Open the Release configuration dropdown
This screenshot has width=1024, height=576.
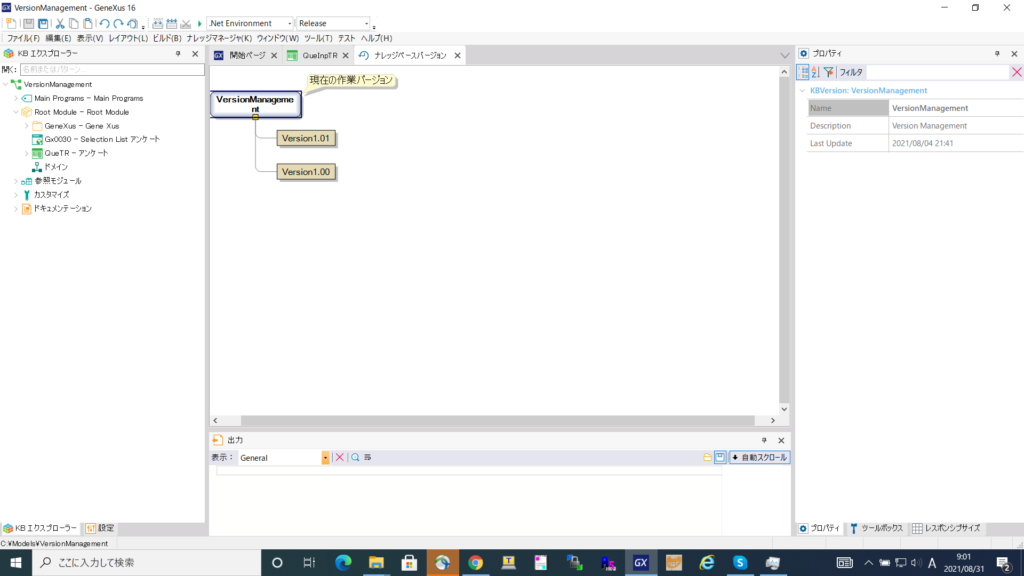[x=333, y=24]
